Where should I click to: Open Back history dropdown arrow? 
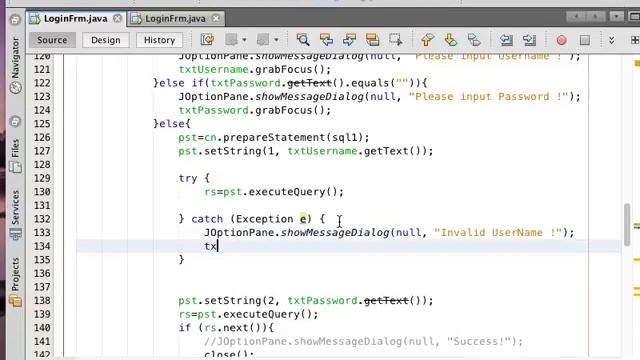coord(244,40)
